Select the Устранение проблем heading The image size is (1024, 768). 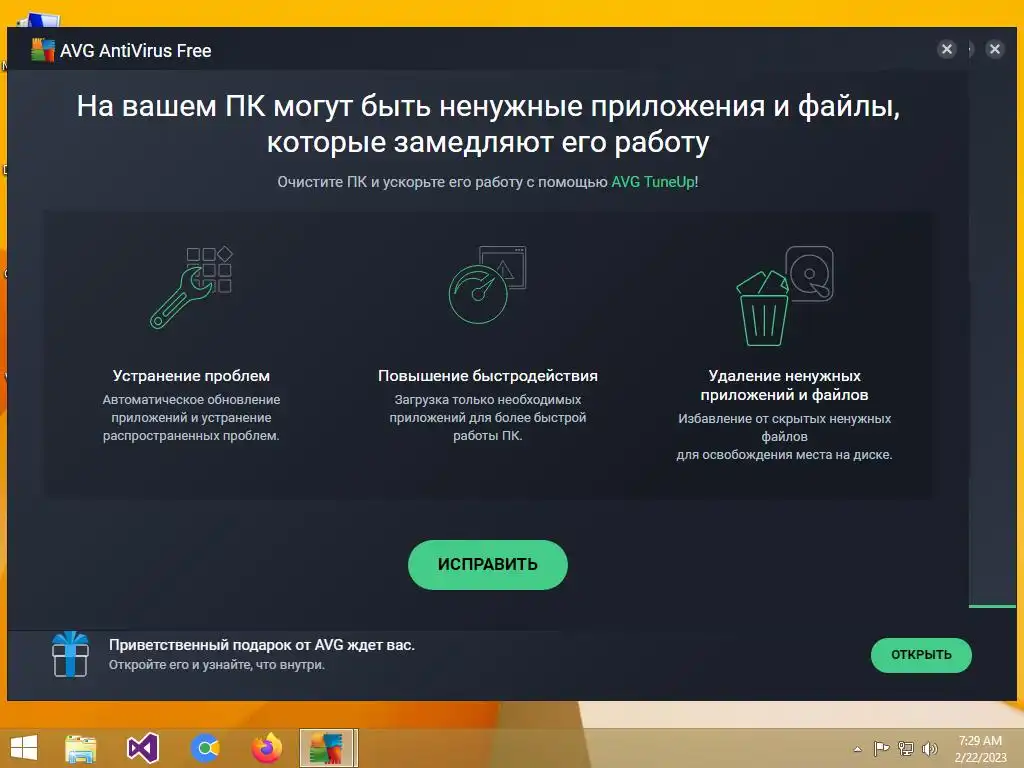coord(191,376)
